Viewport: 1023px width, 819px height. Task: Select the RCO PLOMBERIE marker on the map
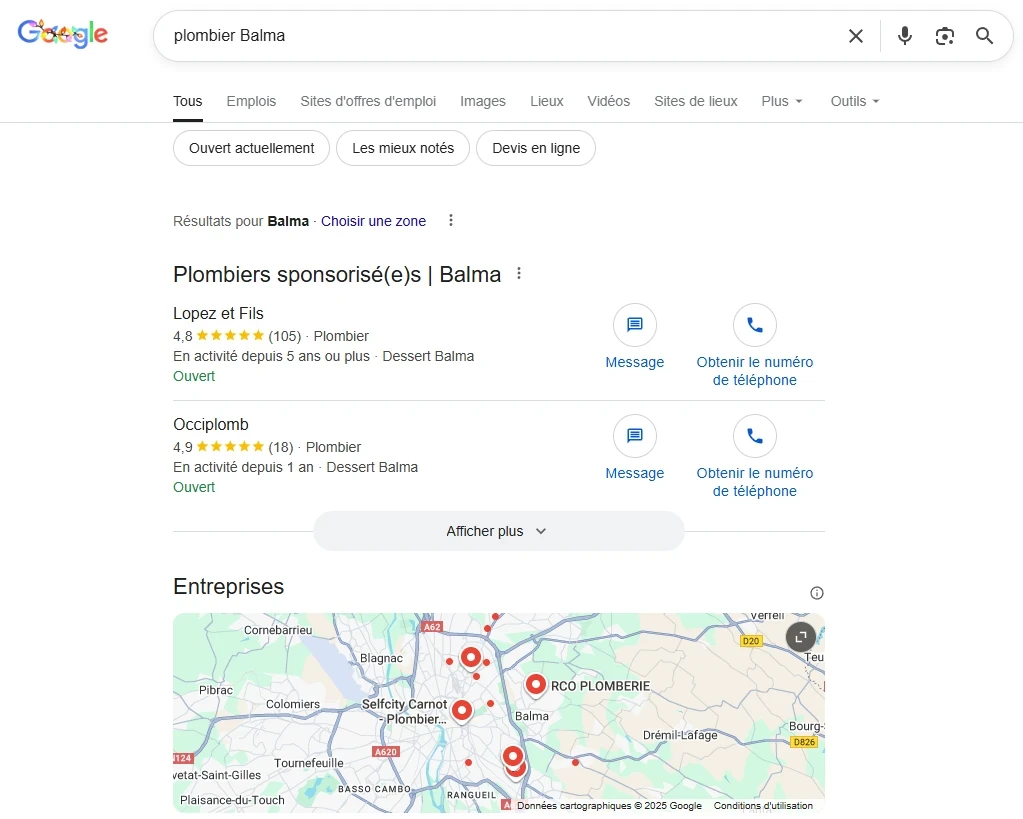pos(536,685)
